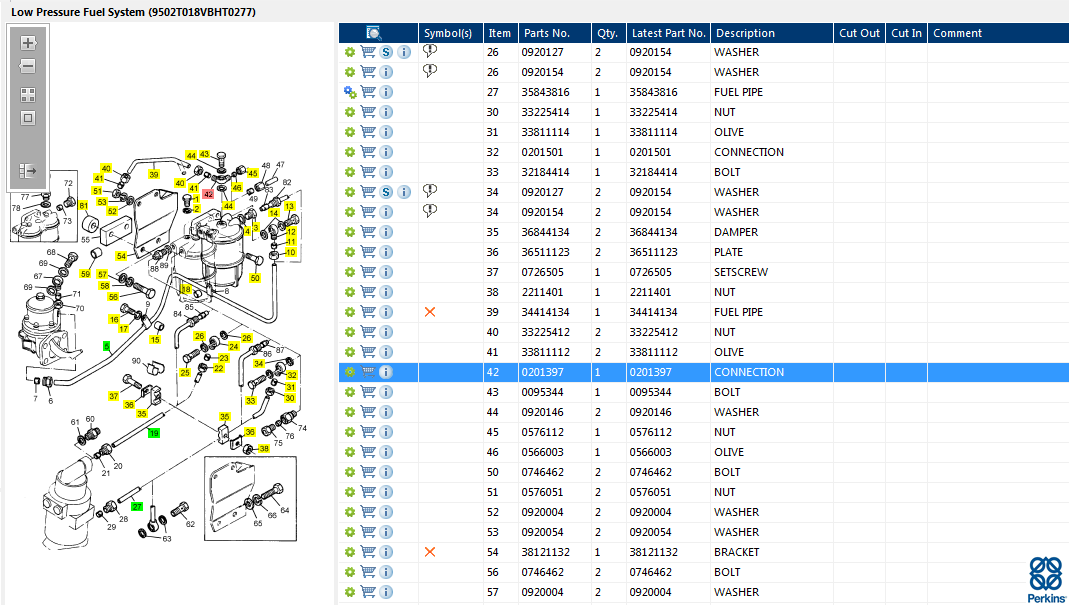Click the S supersession icon for item 26
1069x605 pixels.
tap(386, 52)
